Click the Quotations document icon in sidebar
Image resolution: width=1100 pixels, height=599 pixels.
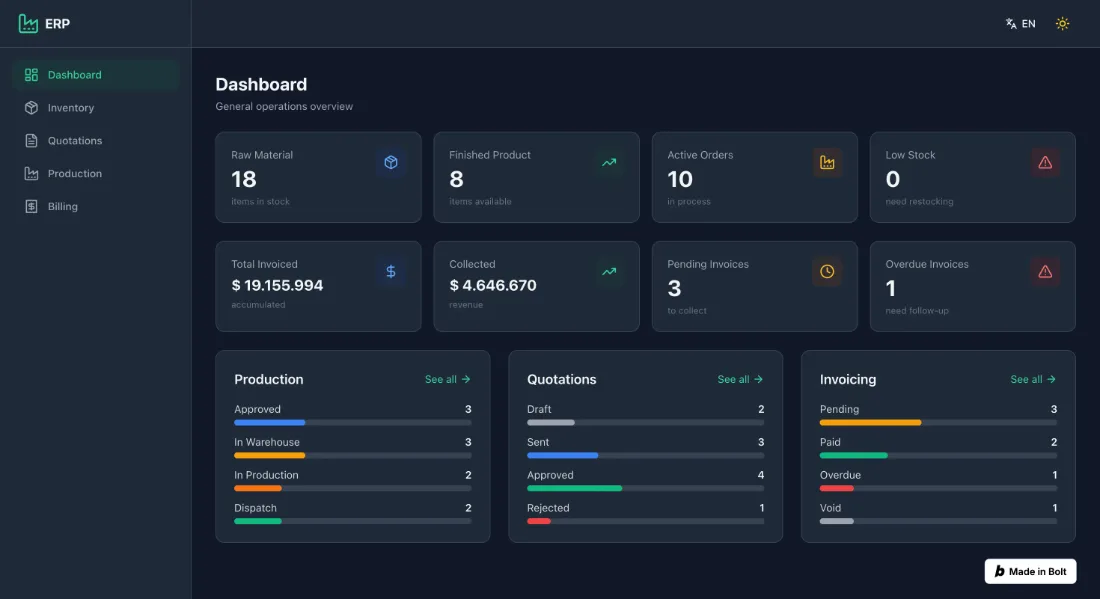(x=31, y=141)
